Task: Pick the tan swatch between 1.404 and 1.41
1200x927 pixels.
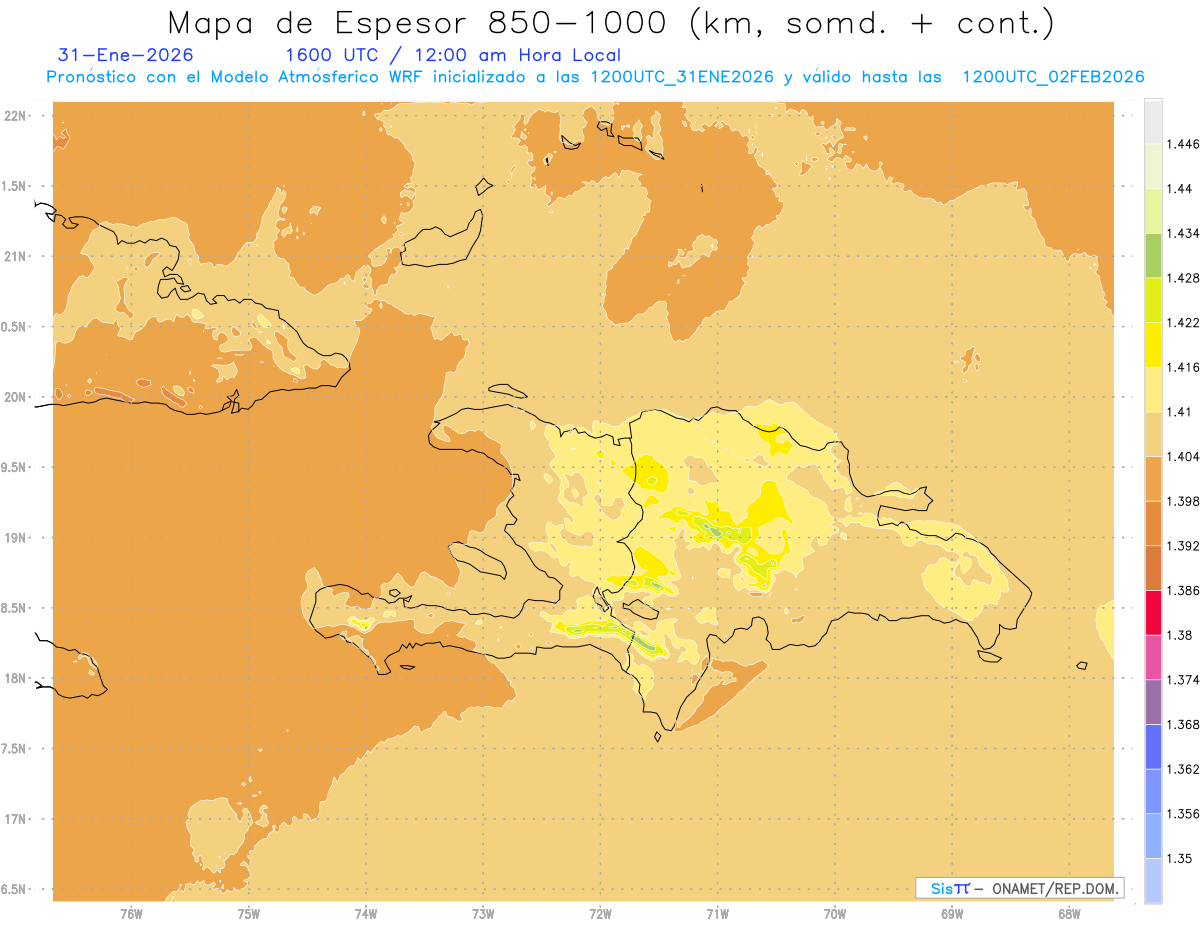Action: 1153,433
